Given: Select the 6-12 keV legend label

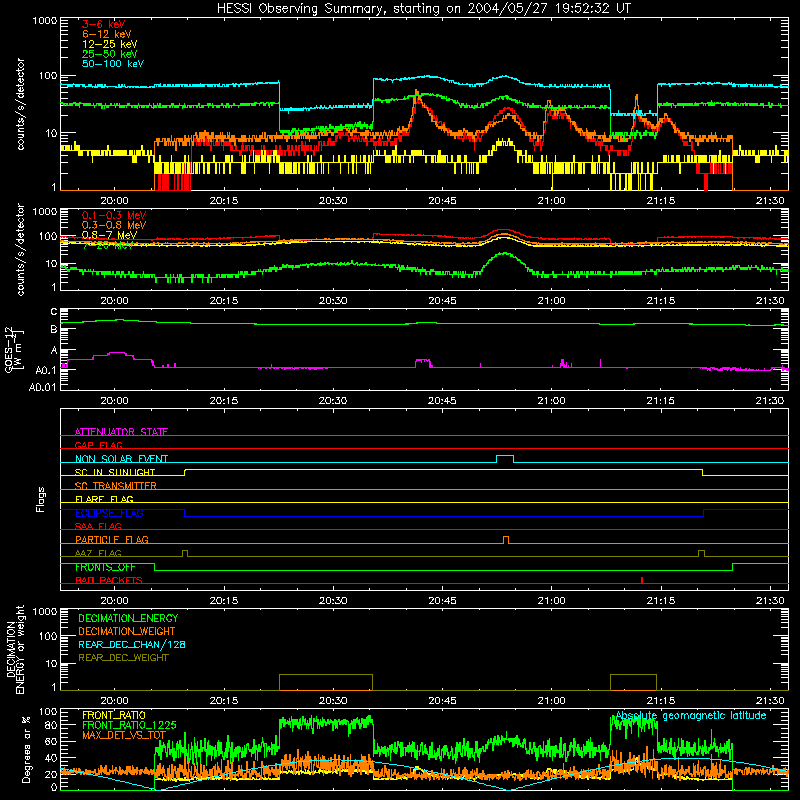Looking at the screenshot, I should (107, 34).
